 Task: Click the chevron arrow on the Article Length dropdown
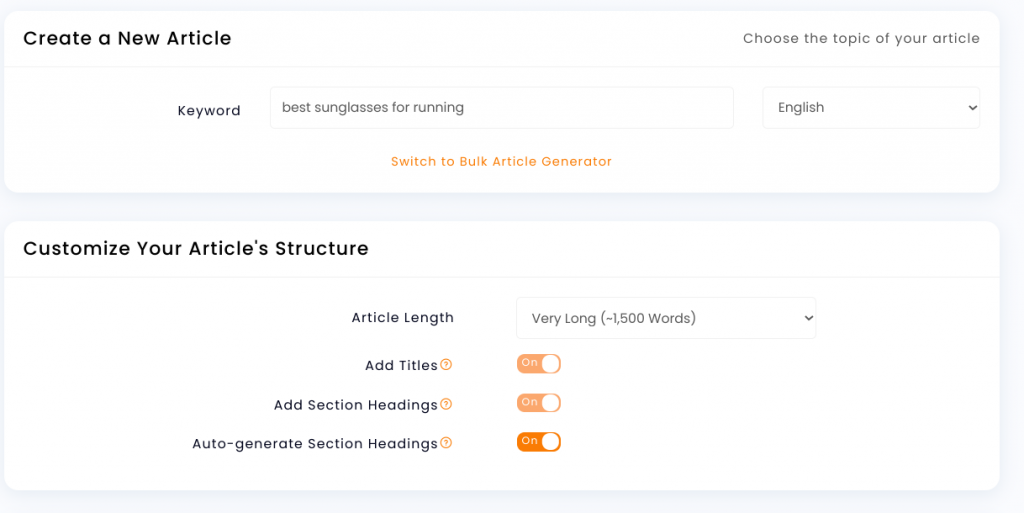point(808,318)
